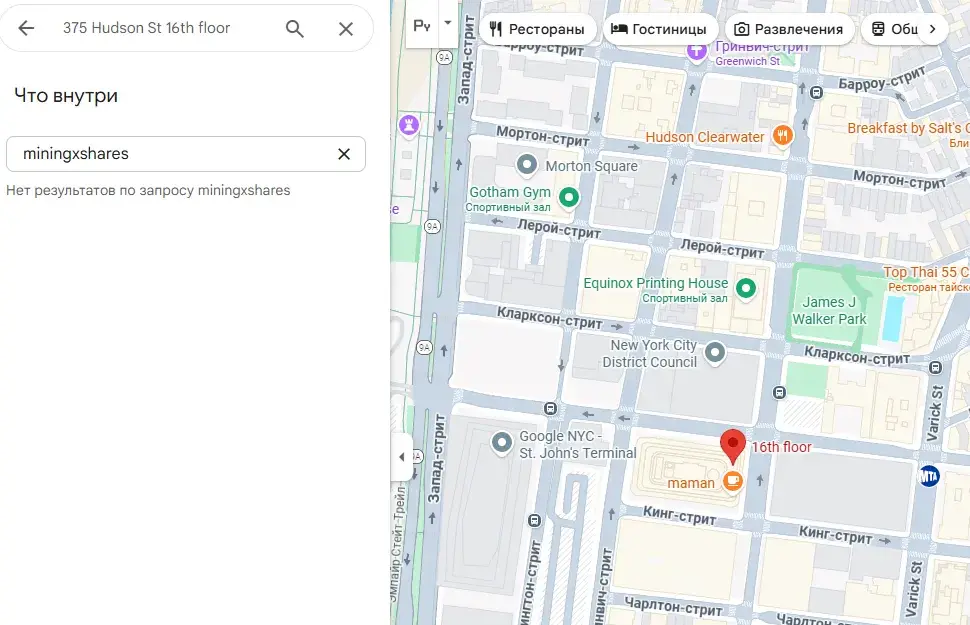970x625 pixels.
Task: Click the Top Thai restaurant label
Action: click(x=926, y=278)
